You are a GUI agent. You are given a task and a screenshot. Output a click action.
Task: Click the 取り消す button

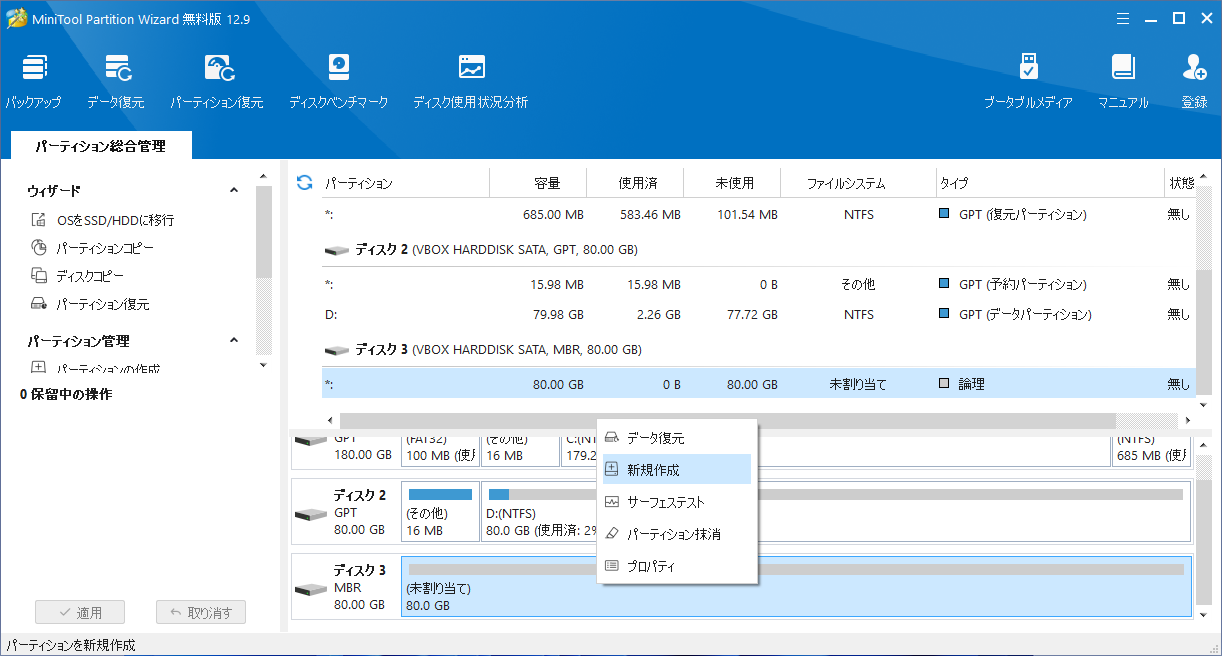pos(200,611)
